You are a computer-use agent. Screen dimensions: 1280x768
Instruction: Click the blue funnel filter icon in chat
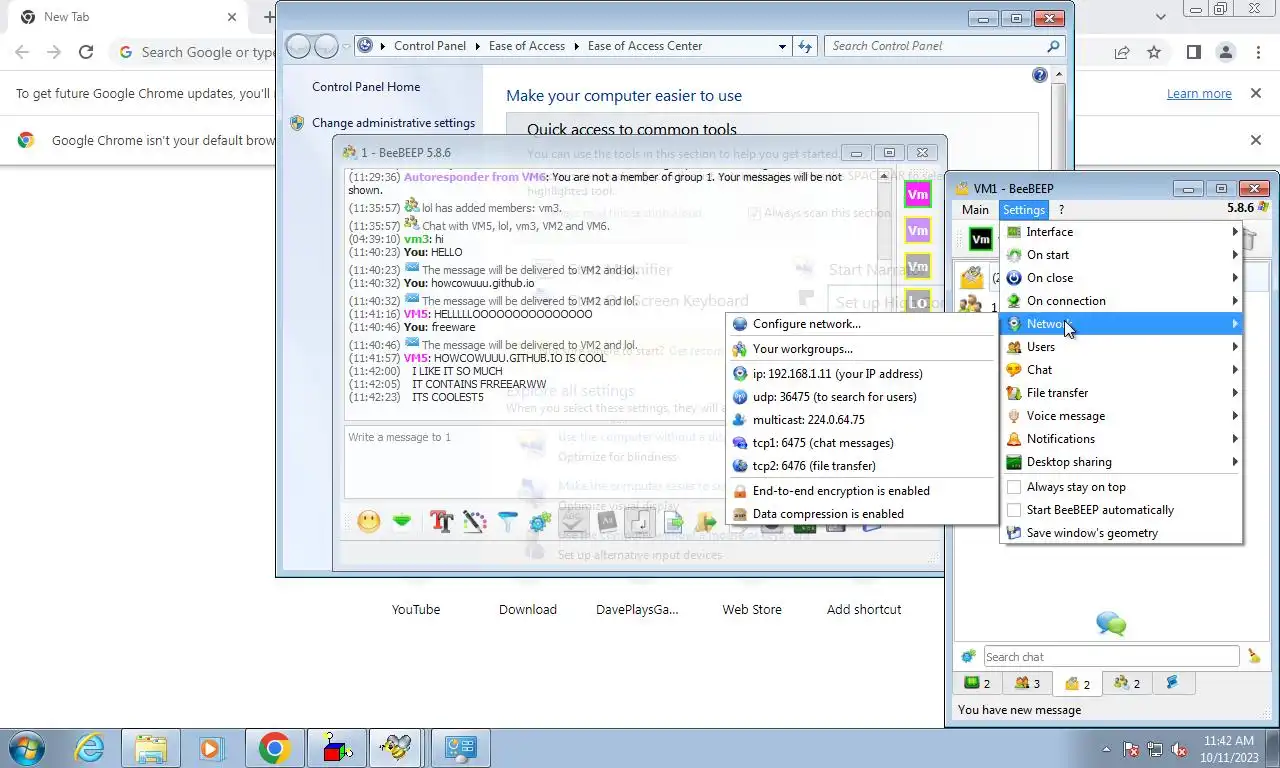(x=508, y=521)
